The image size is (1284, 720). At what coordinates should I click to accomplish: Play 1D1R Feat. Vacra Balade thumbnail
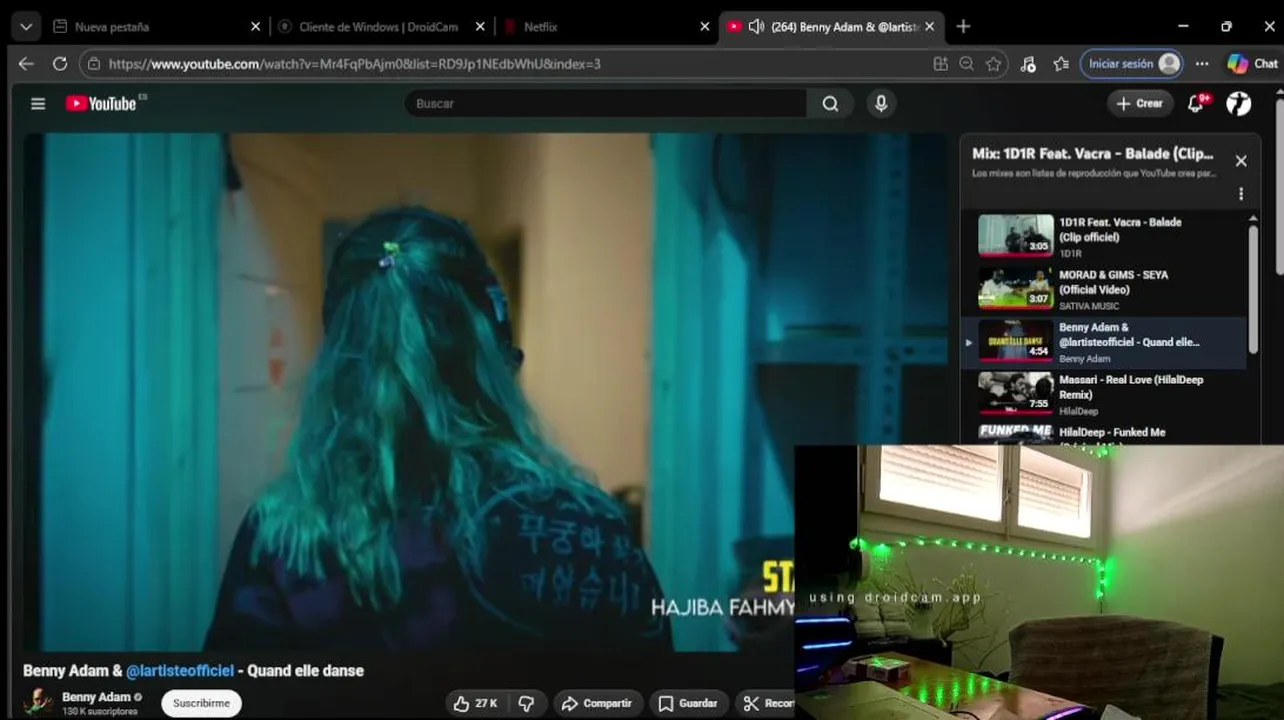1015,236
